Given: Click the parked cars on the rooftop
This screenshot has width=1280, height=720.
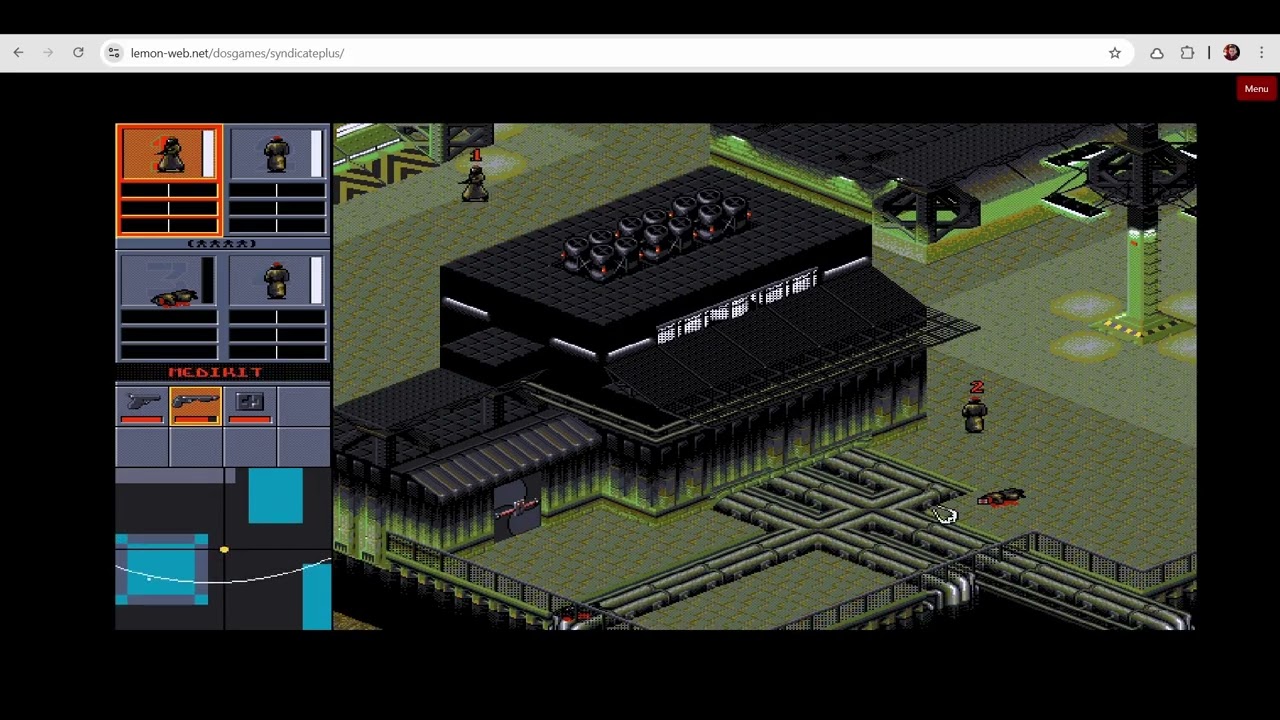Looking at the screenshot, I should (x=655, y=233).
